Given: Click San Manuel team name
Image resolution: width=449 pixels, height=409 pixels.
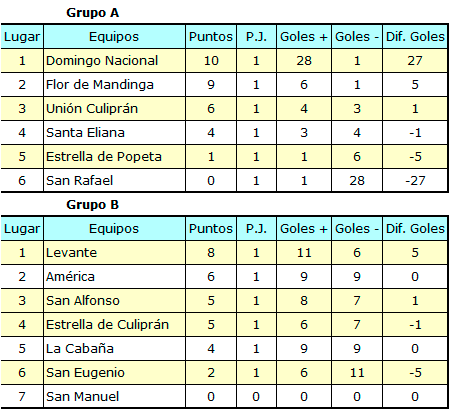Looking at the screenshot, I should click(x=82, y=397).
